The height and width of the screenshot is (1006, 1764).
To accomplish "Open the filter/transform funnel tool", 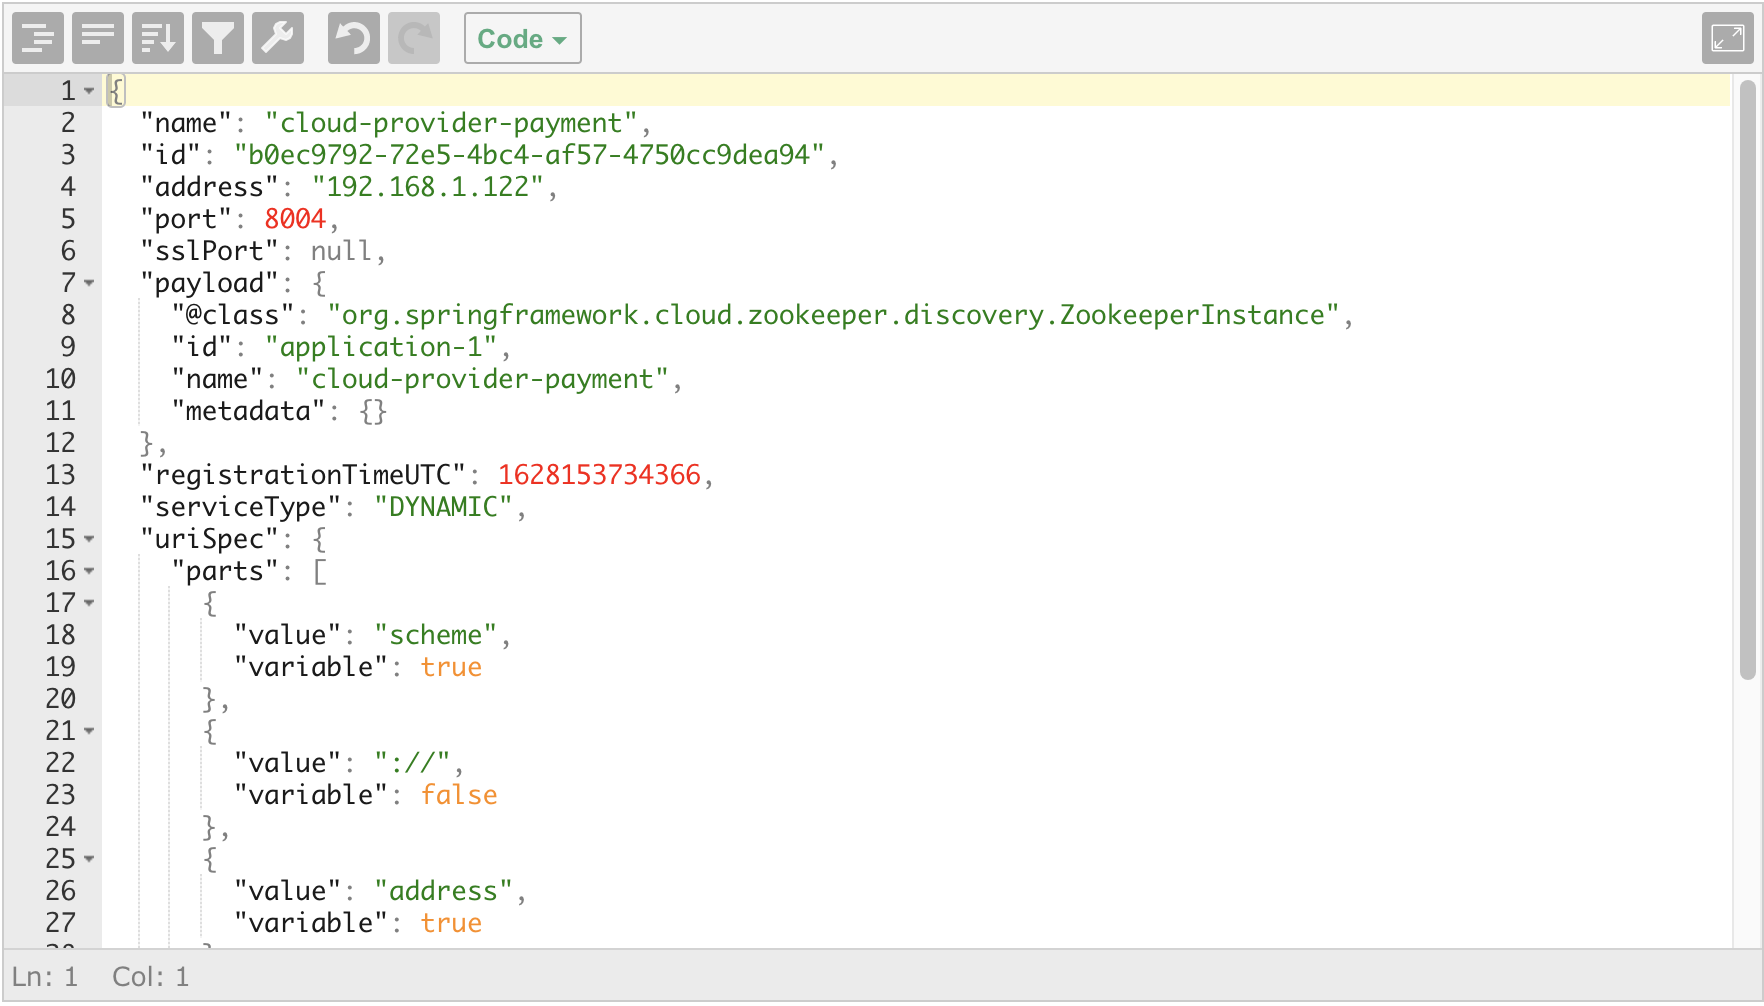I will coord(218,39).
